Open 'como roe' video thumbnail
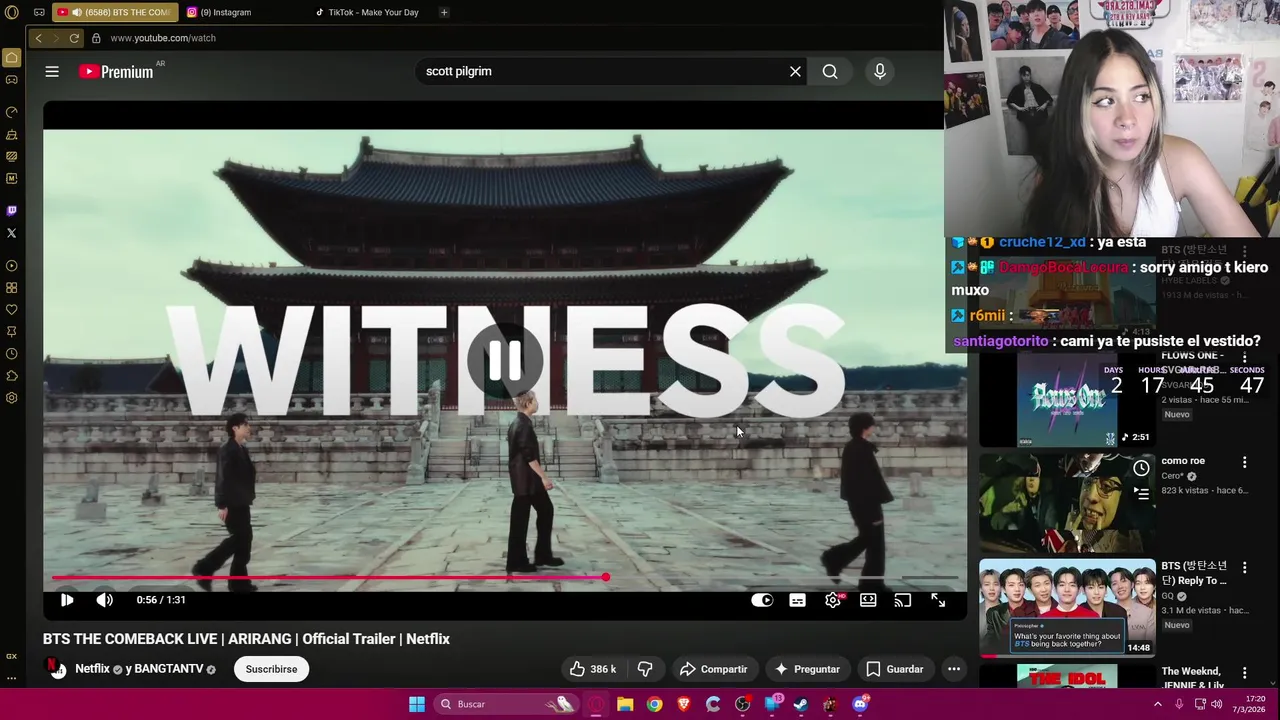Screen dimensions: 1280x720 click(x=1067, y=503)
